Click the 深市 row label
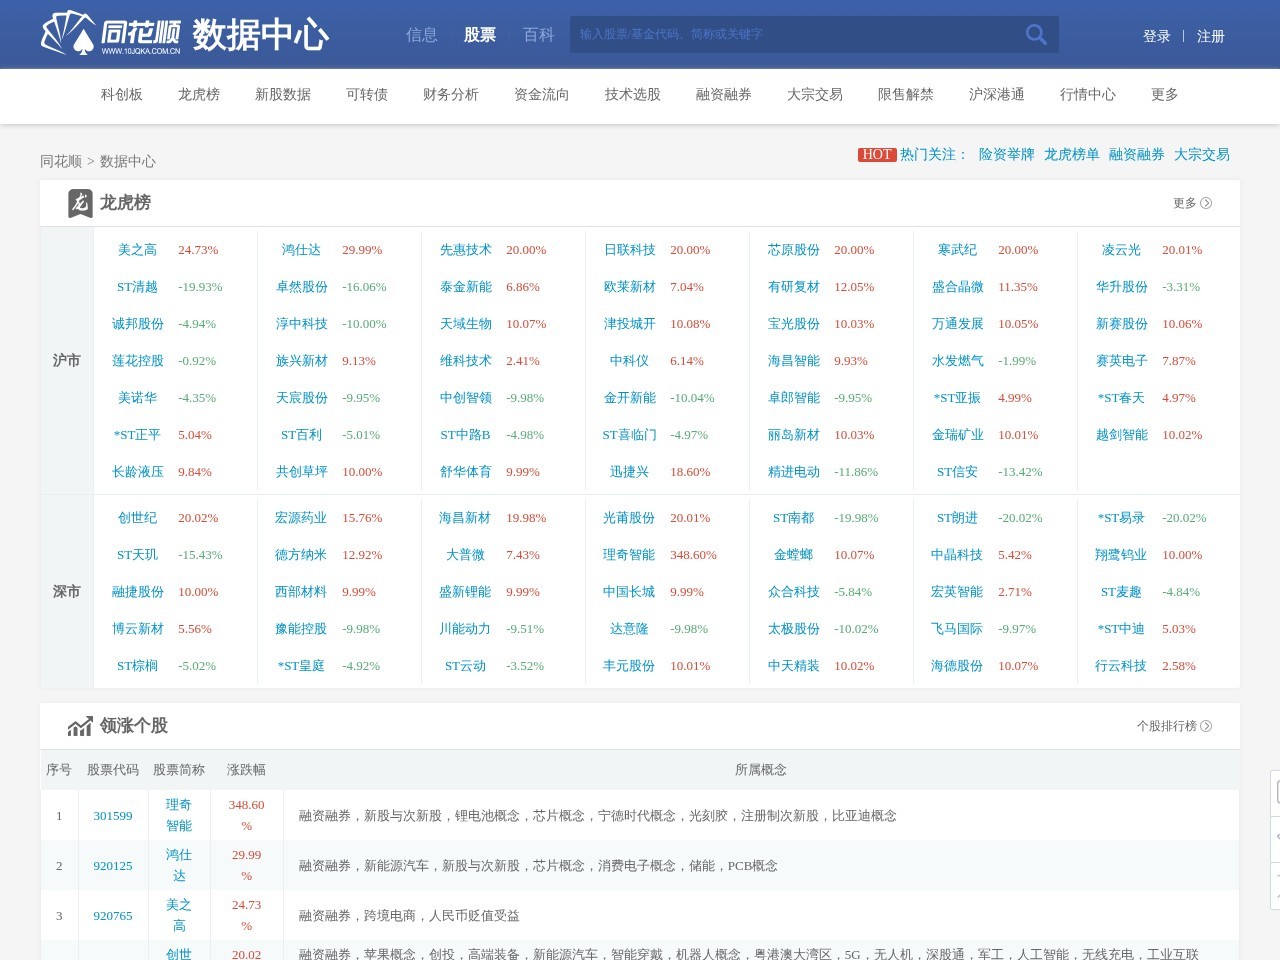Viewport: 1280px width, 960px height. (x=67, y=592)
